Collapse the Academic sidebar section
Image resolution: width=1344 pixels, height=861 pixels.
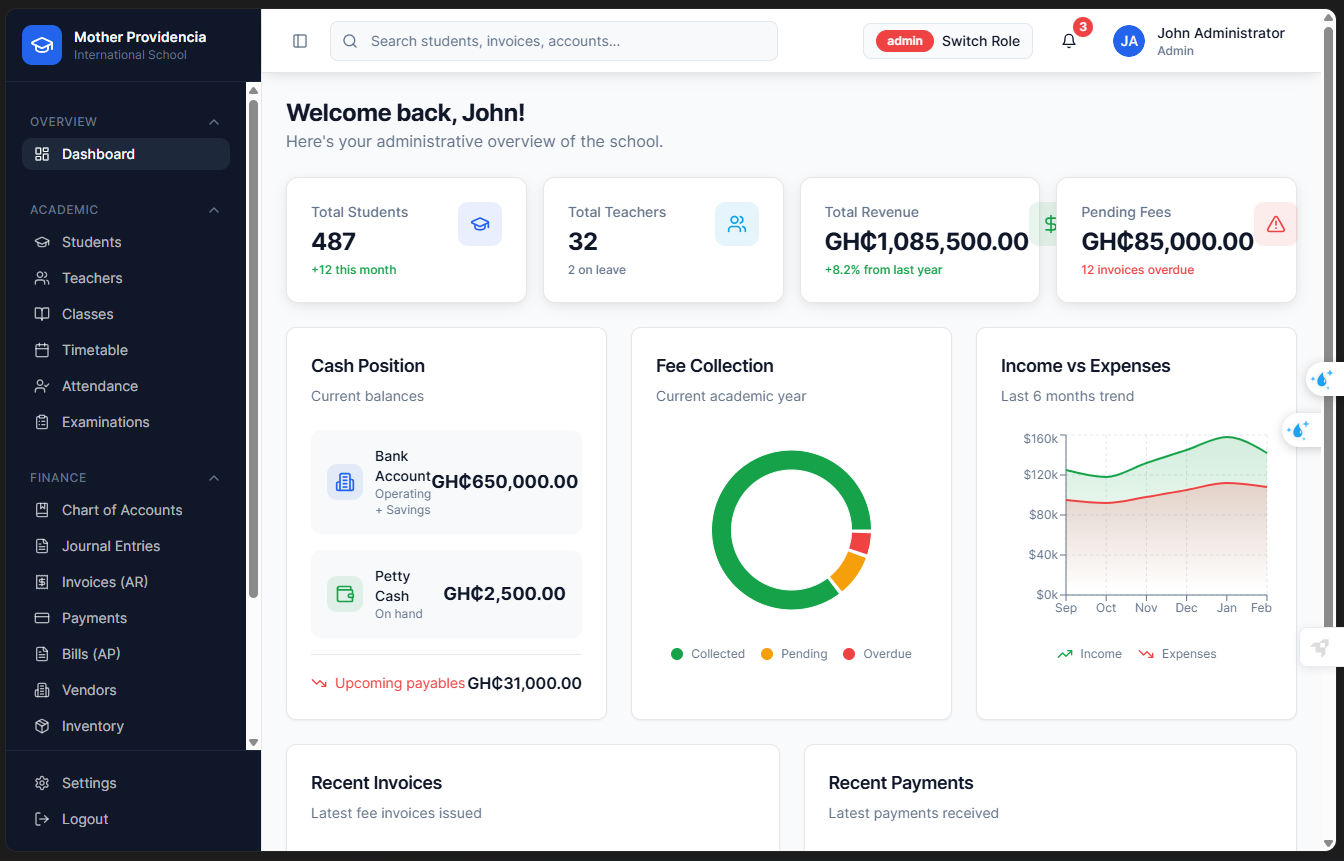click(214, 210)
